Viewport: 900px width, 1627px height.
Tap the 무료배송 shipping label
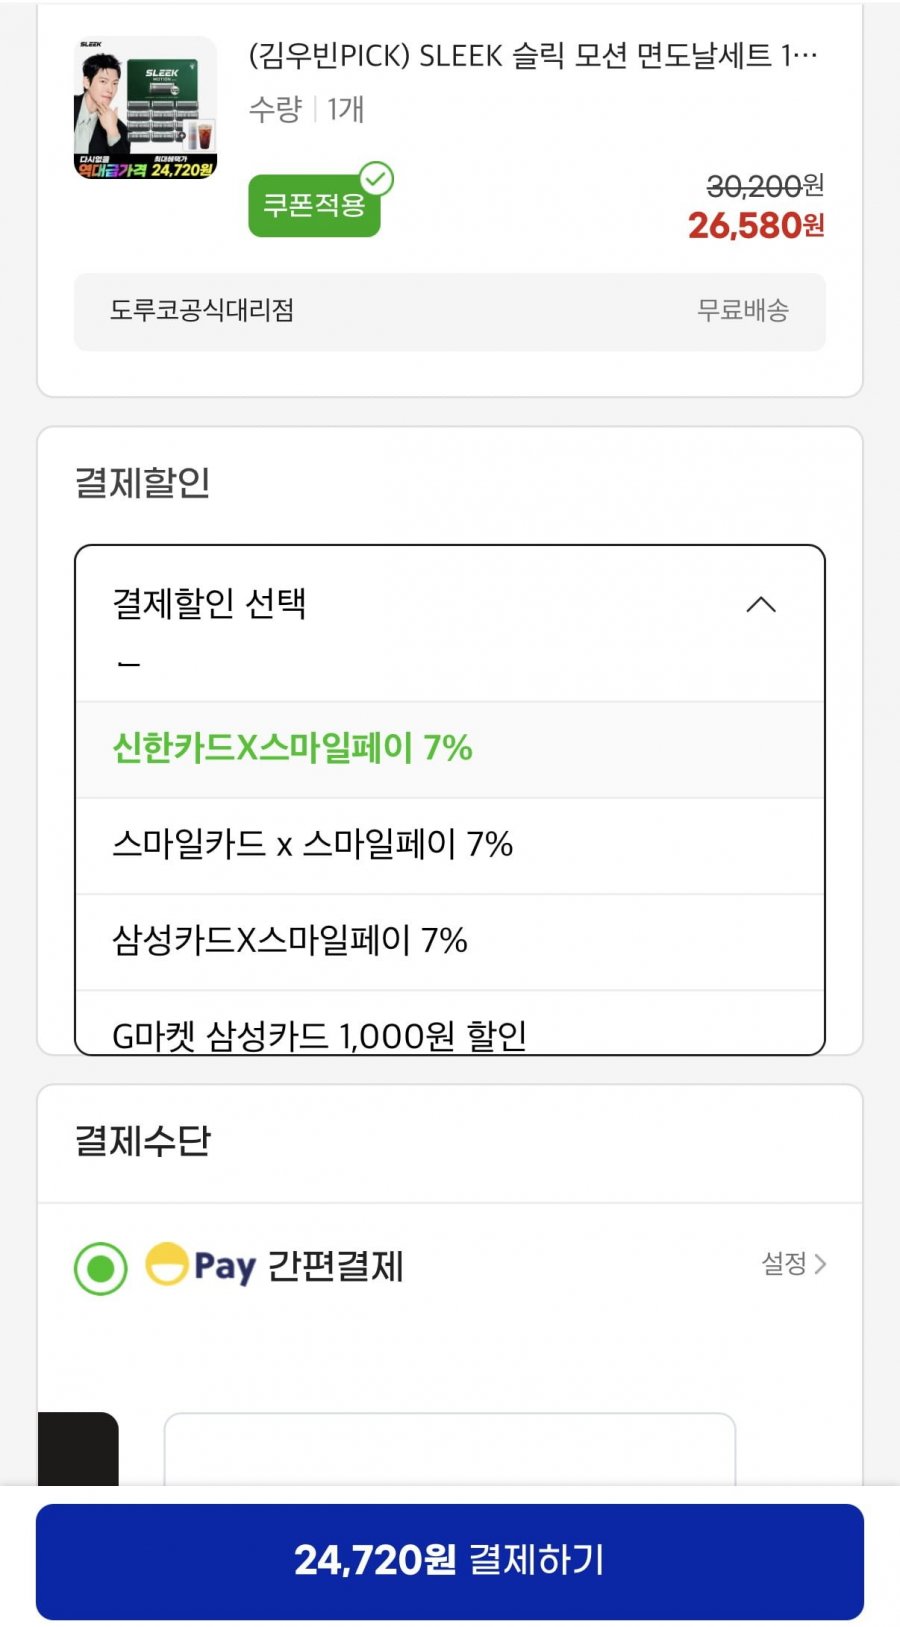(x=742, y=311)
